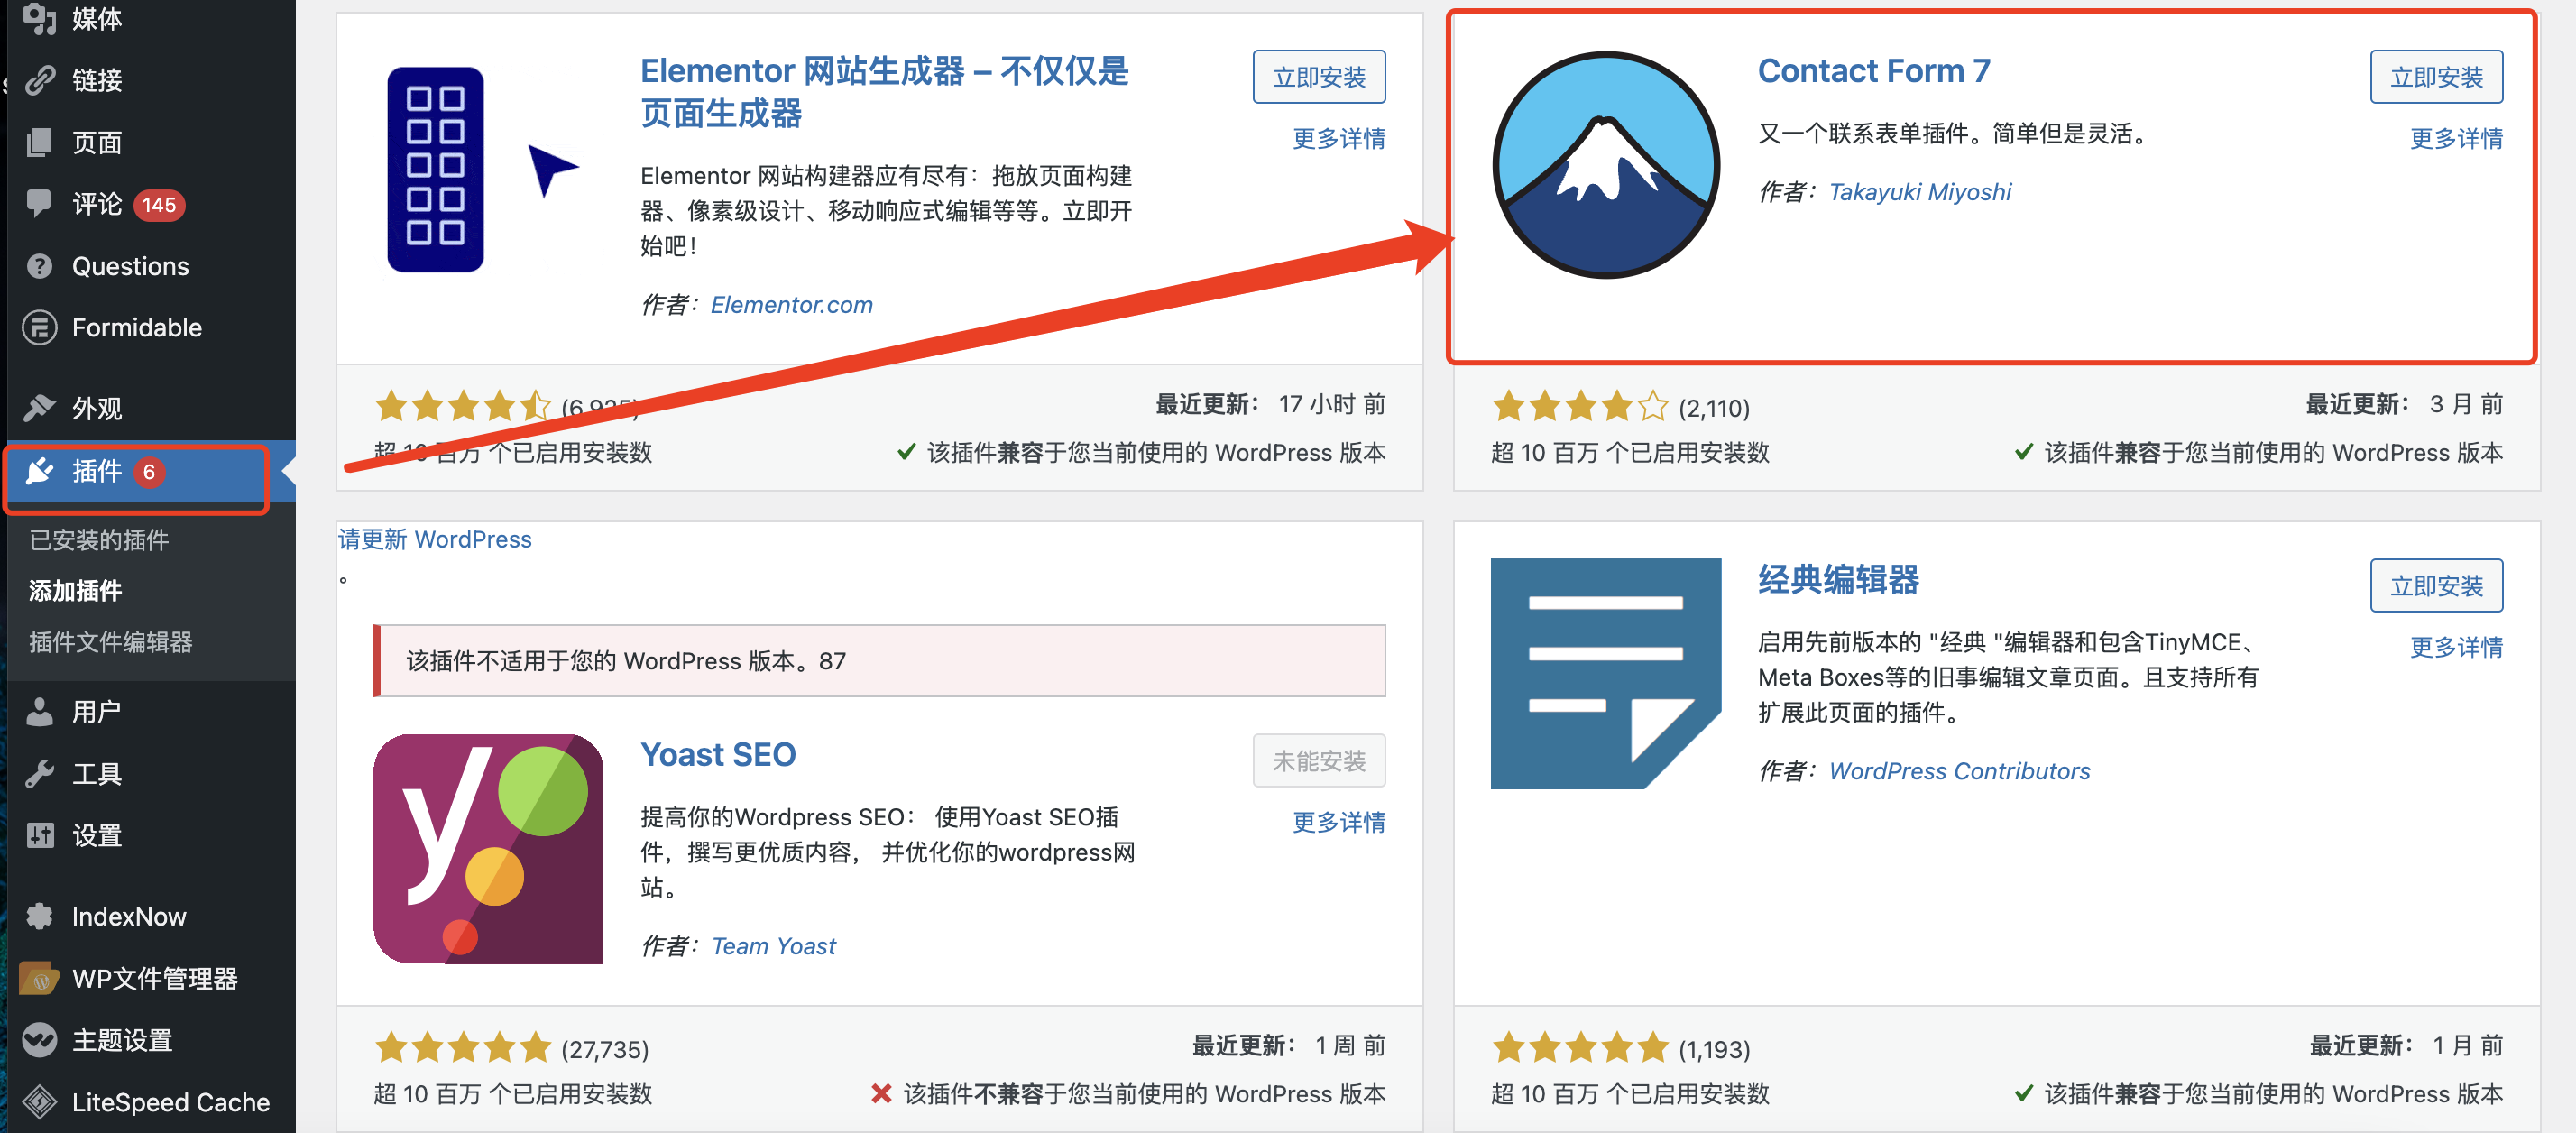
Task: Click the Contact Form 7 mountain logo
Action: 1606,165
